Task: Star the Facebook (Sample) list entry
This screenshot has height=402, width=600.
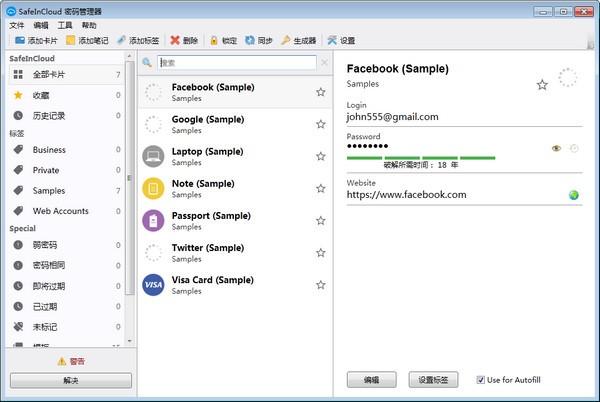Action: (321, 92)
